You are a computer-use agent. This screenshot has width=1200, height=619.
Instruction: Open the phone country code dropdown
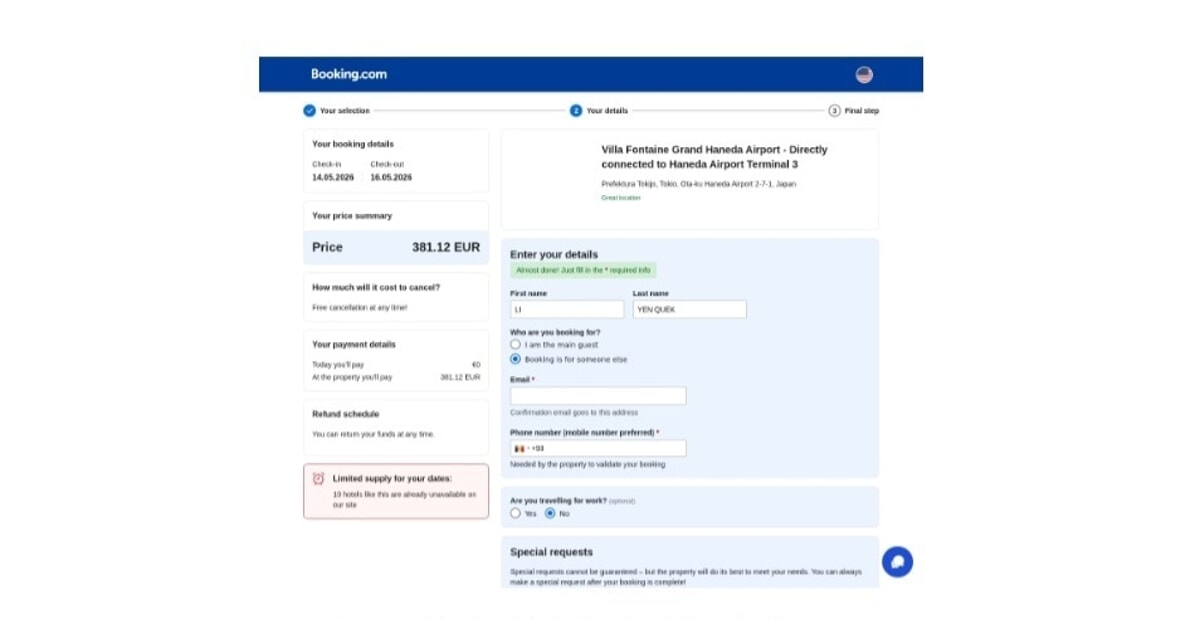point(521,449)
